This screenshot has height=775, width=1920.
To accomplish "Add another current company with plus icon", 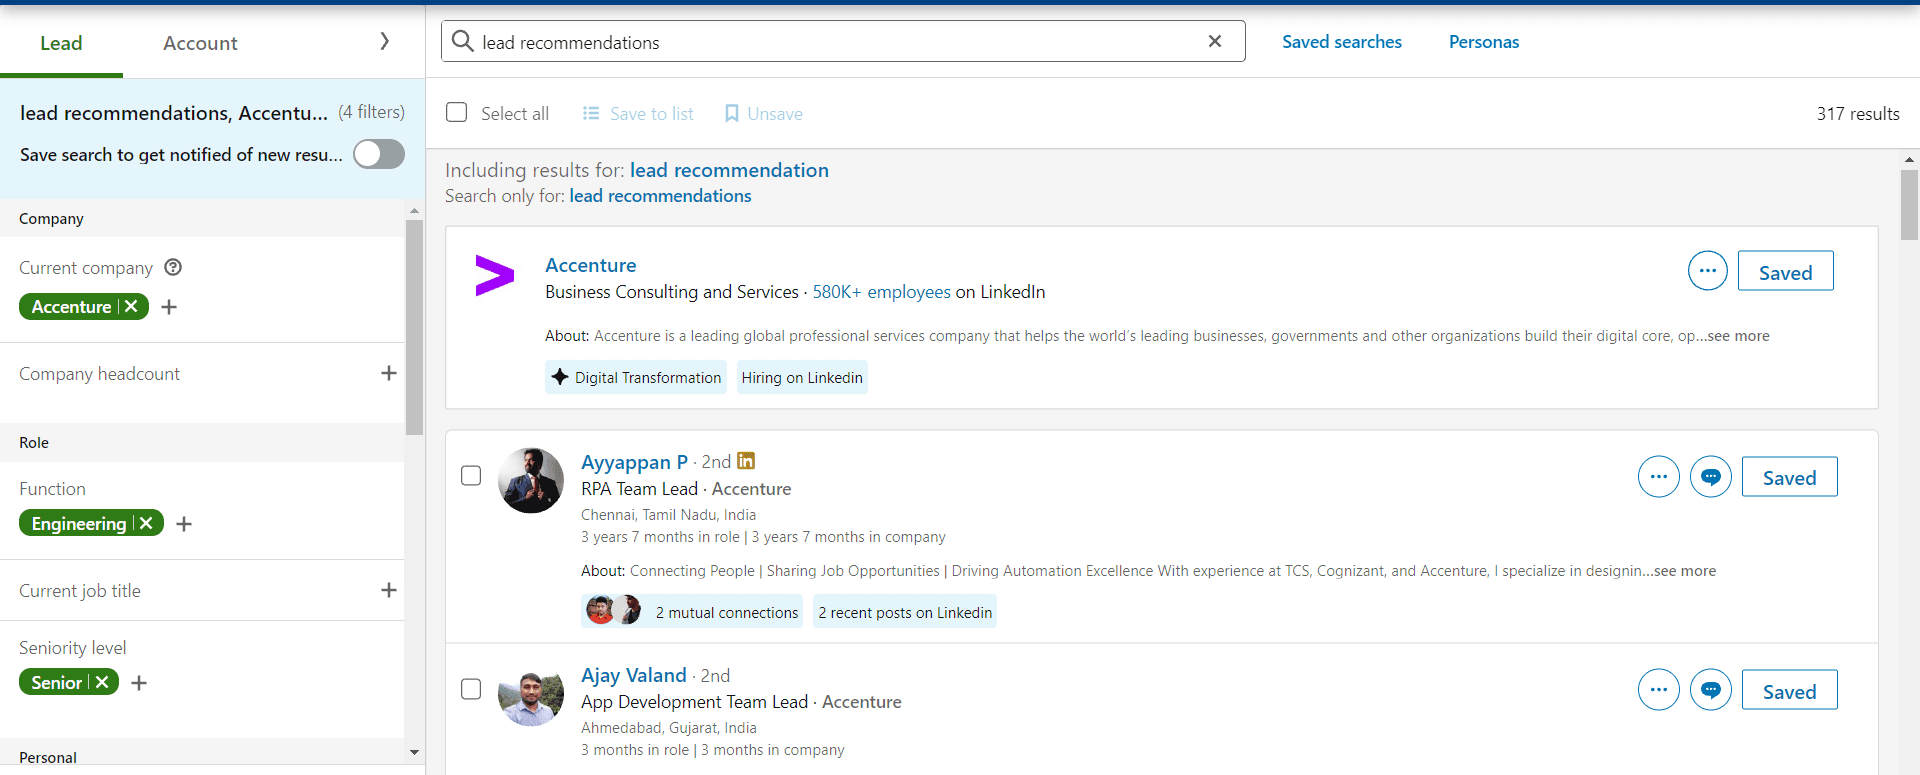I will [x=169, y=307].
